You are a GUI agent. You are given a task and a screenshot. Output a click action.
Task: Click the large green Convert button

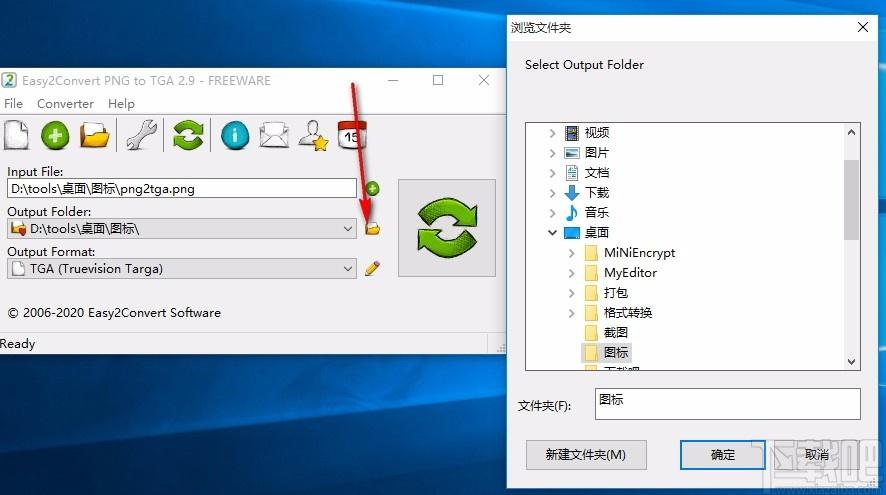click(446, 228)
